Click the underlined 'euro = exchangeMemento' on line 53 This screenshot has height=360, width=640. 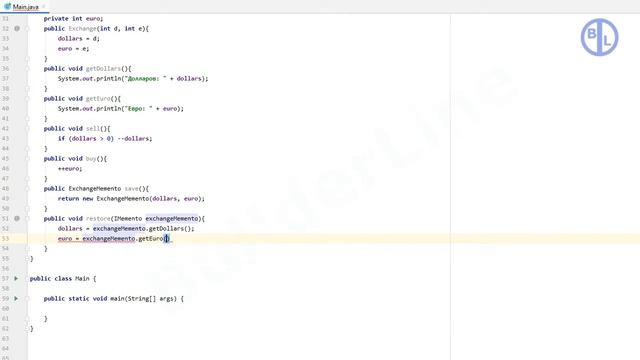point(96,238)
